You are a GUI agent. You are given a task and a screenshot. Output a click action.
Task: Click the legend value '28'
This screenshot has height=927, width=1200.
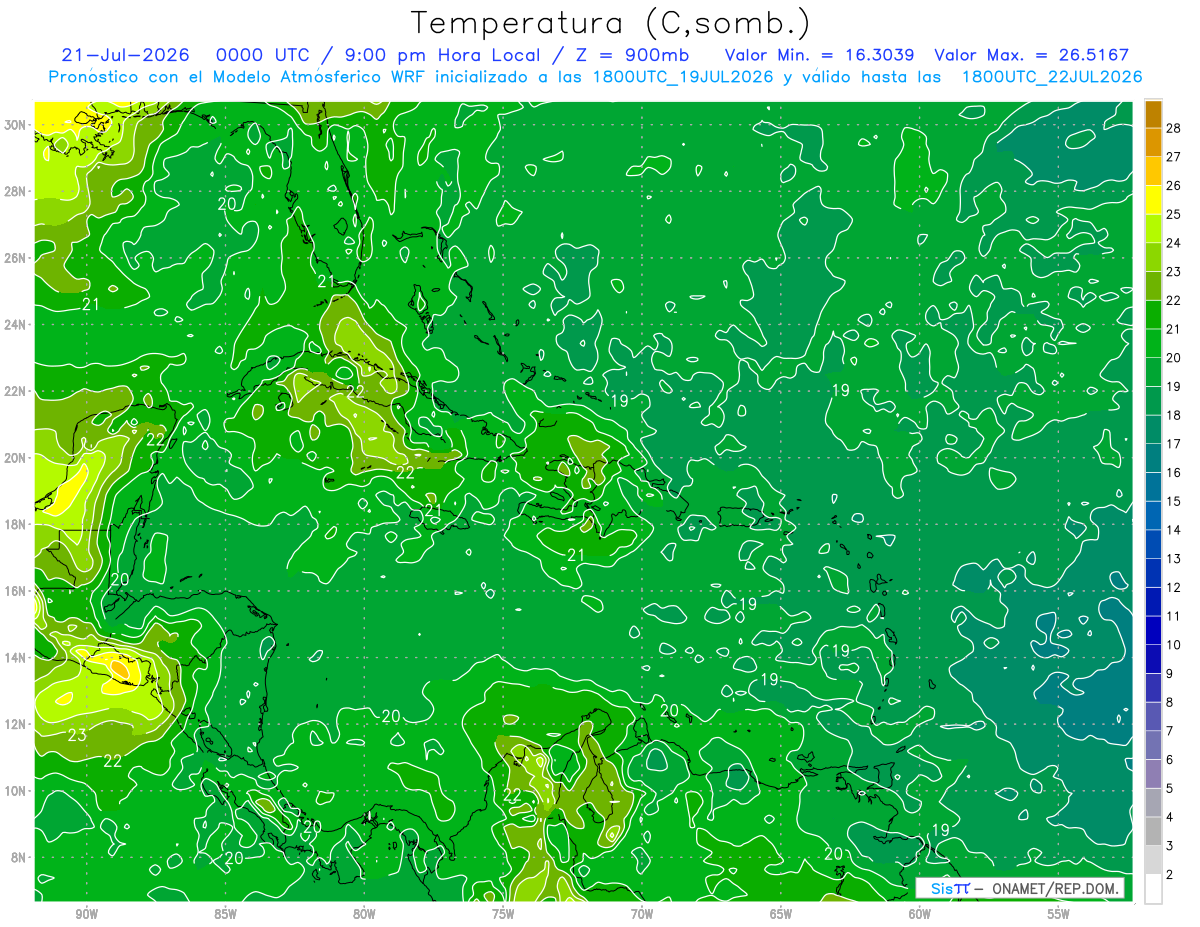point(1173,128)
